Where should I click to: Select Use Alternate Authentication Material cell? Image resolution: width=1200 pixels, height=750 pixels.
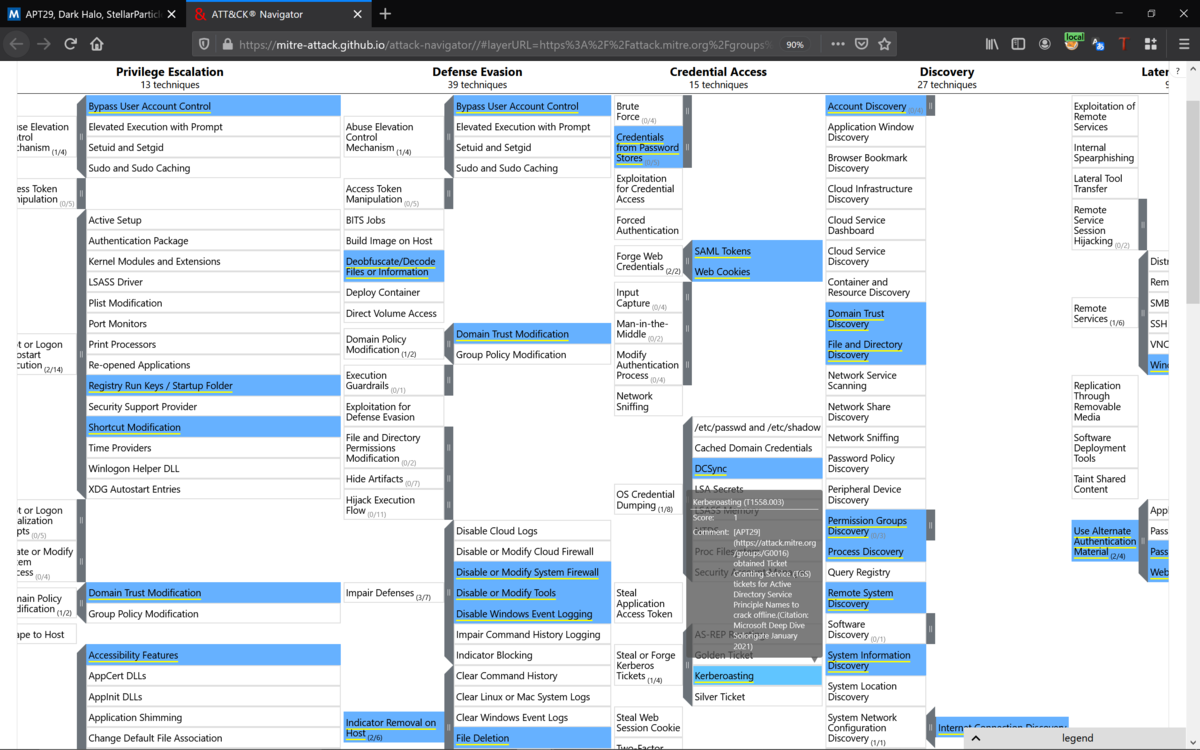(1105, 541)
